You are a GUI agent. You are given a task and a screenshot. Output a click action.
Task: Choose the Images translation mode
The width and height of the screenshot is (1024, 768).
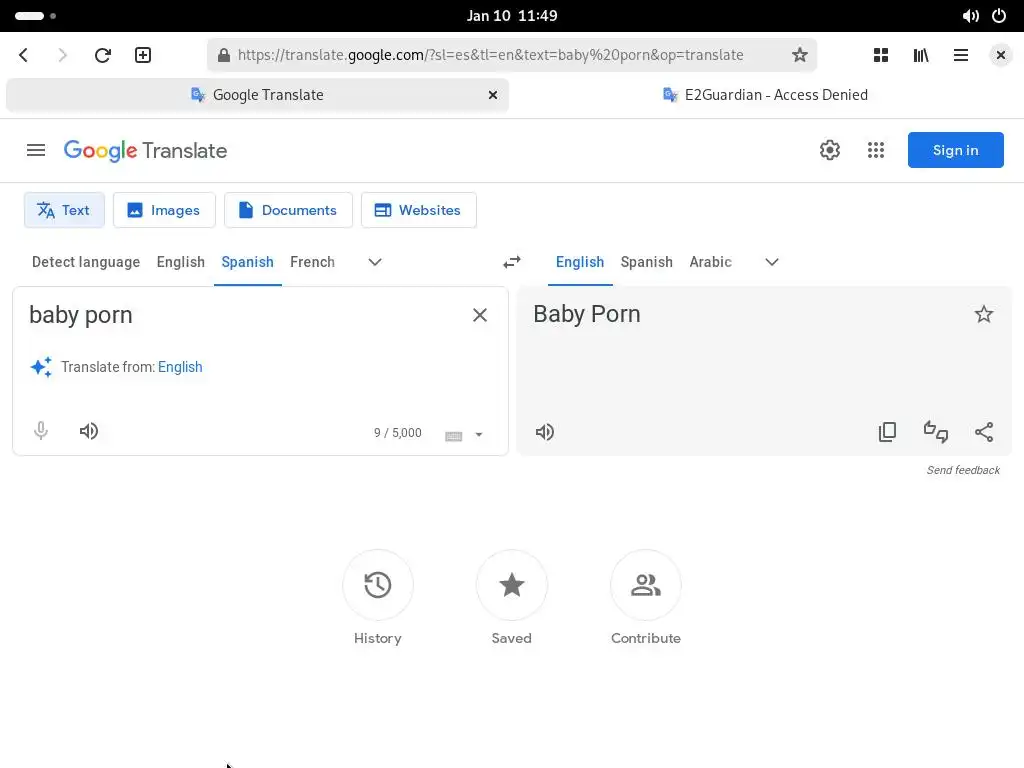(164, 210)
